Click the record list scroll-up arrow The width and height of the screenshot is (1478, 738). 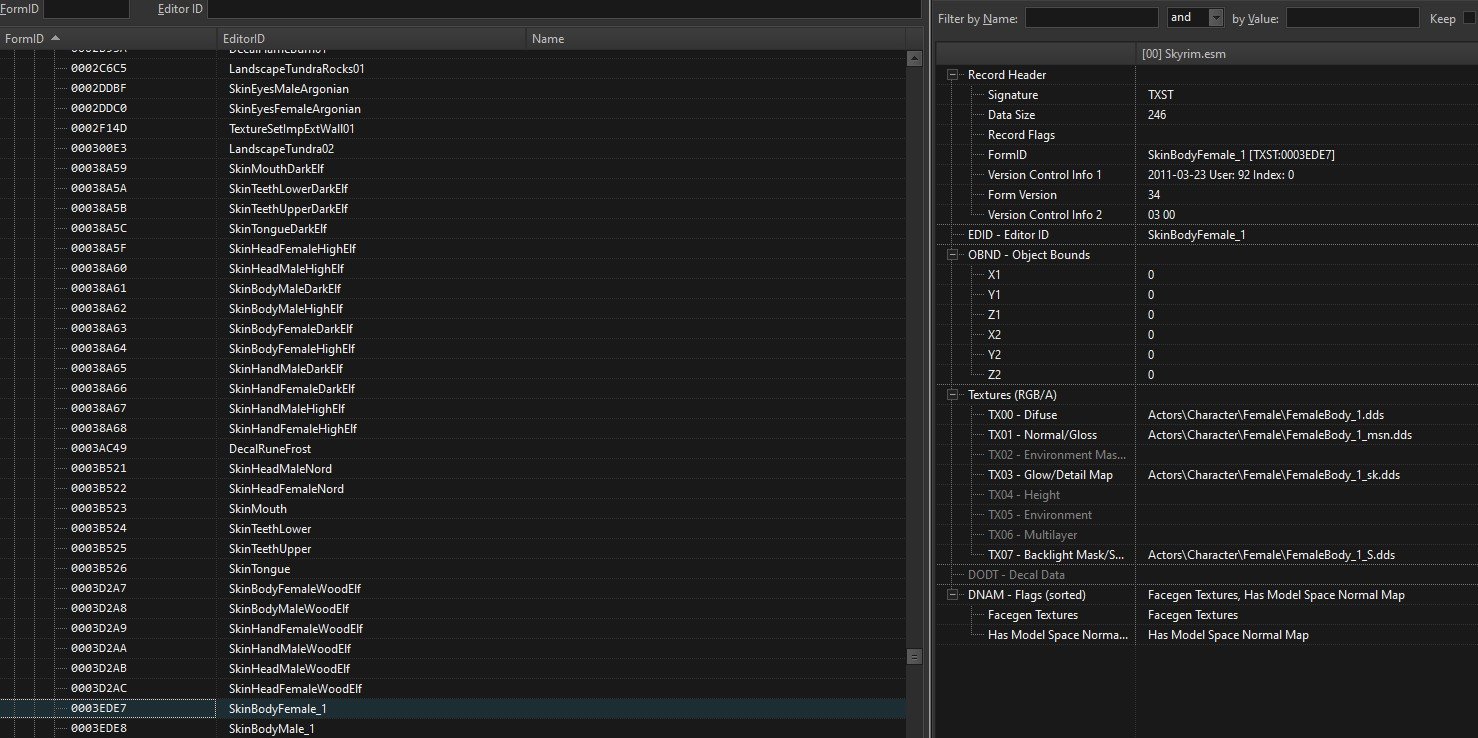tap(913, 59)
